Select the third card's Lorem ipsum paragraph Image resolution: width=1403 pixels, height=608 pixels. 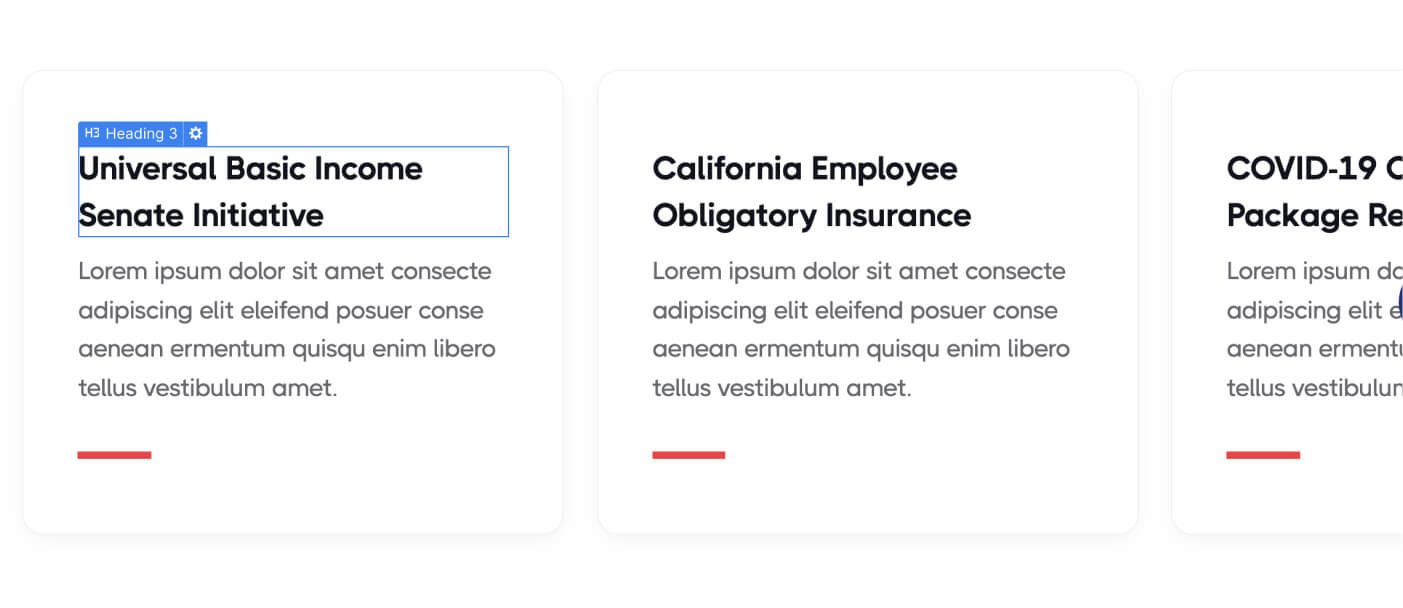(x=1310, y=328)
